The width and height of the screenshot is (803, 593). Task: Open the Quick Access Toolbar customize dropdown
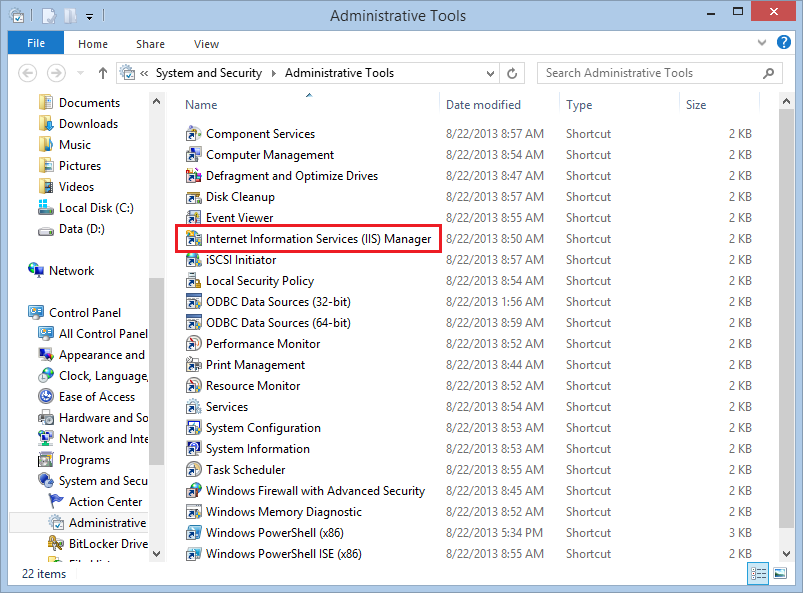89,16
